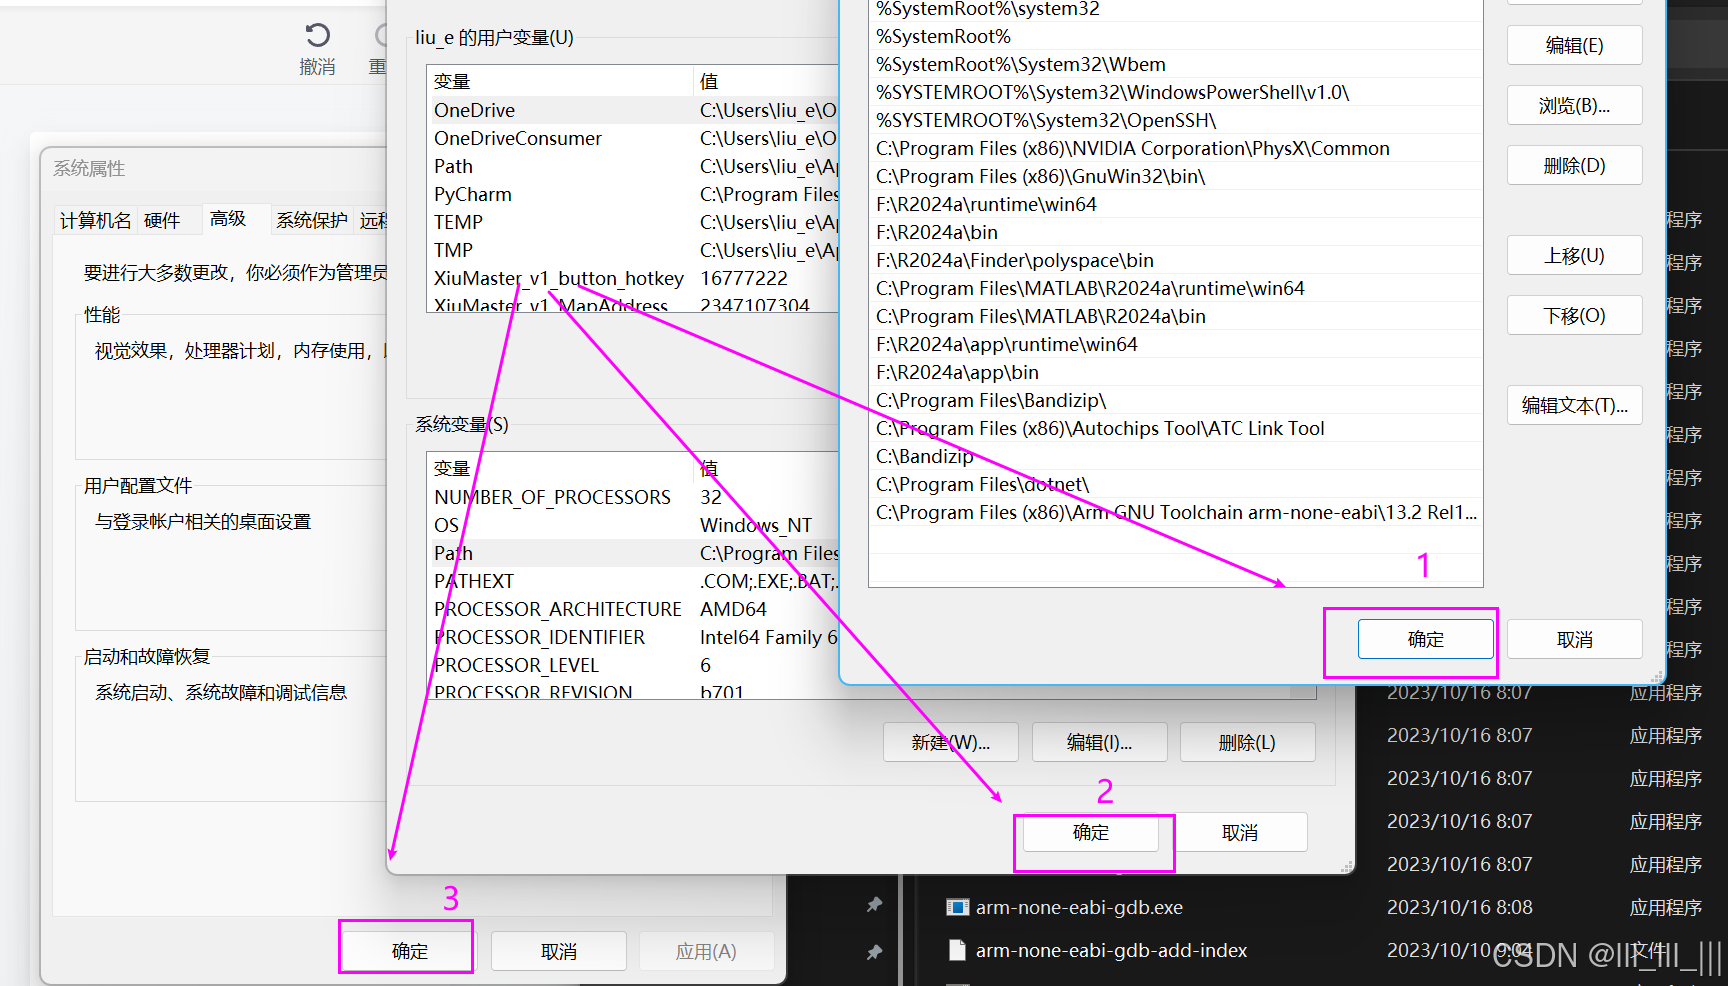Move a path entry up using 上移(U)
This screenshot has width=1728, height=986.
[x=1574, y=255]
